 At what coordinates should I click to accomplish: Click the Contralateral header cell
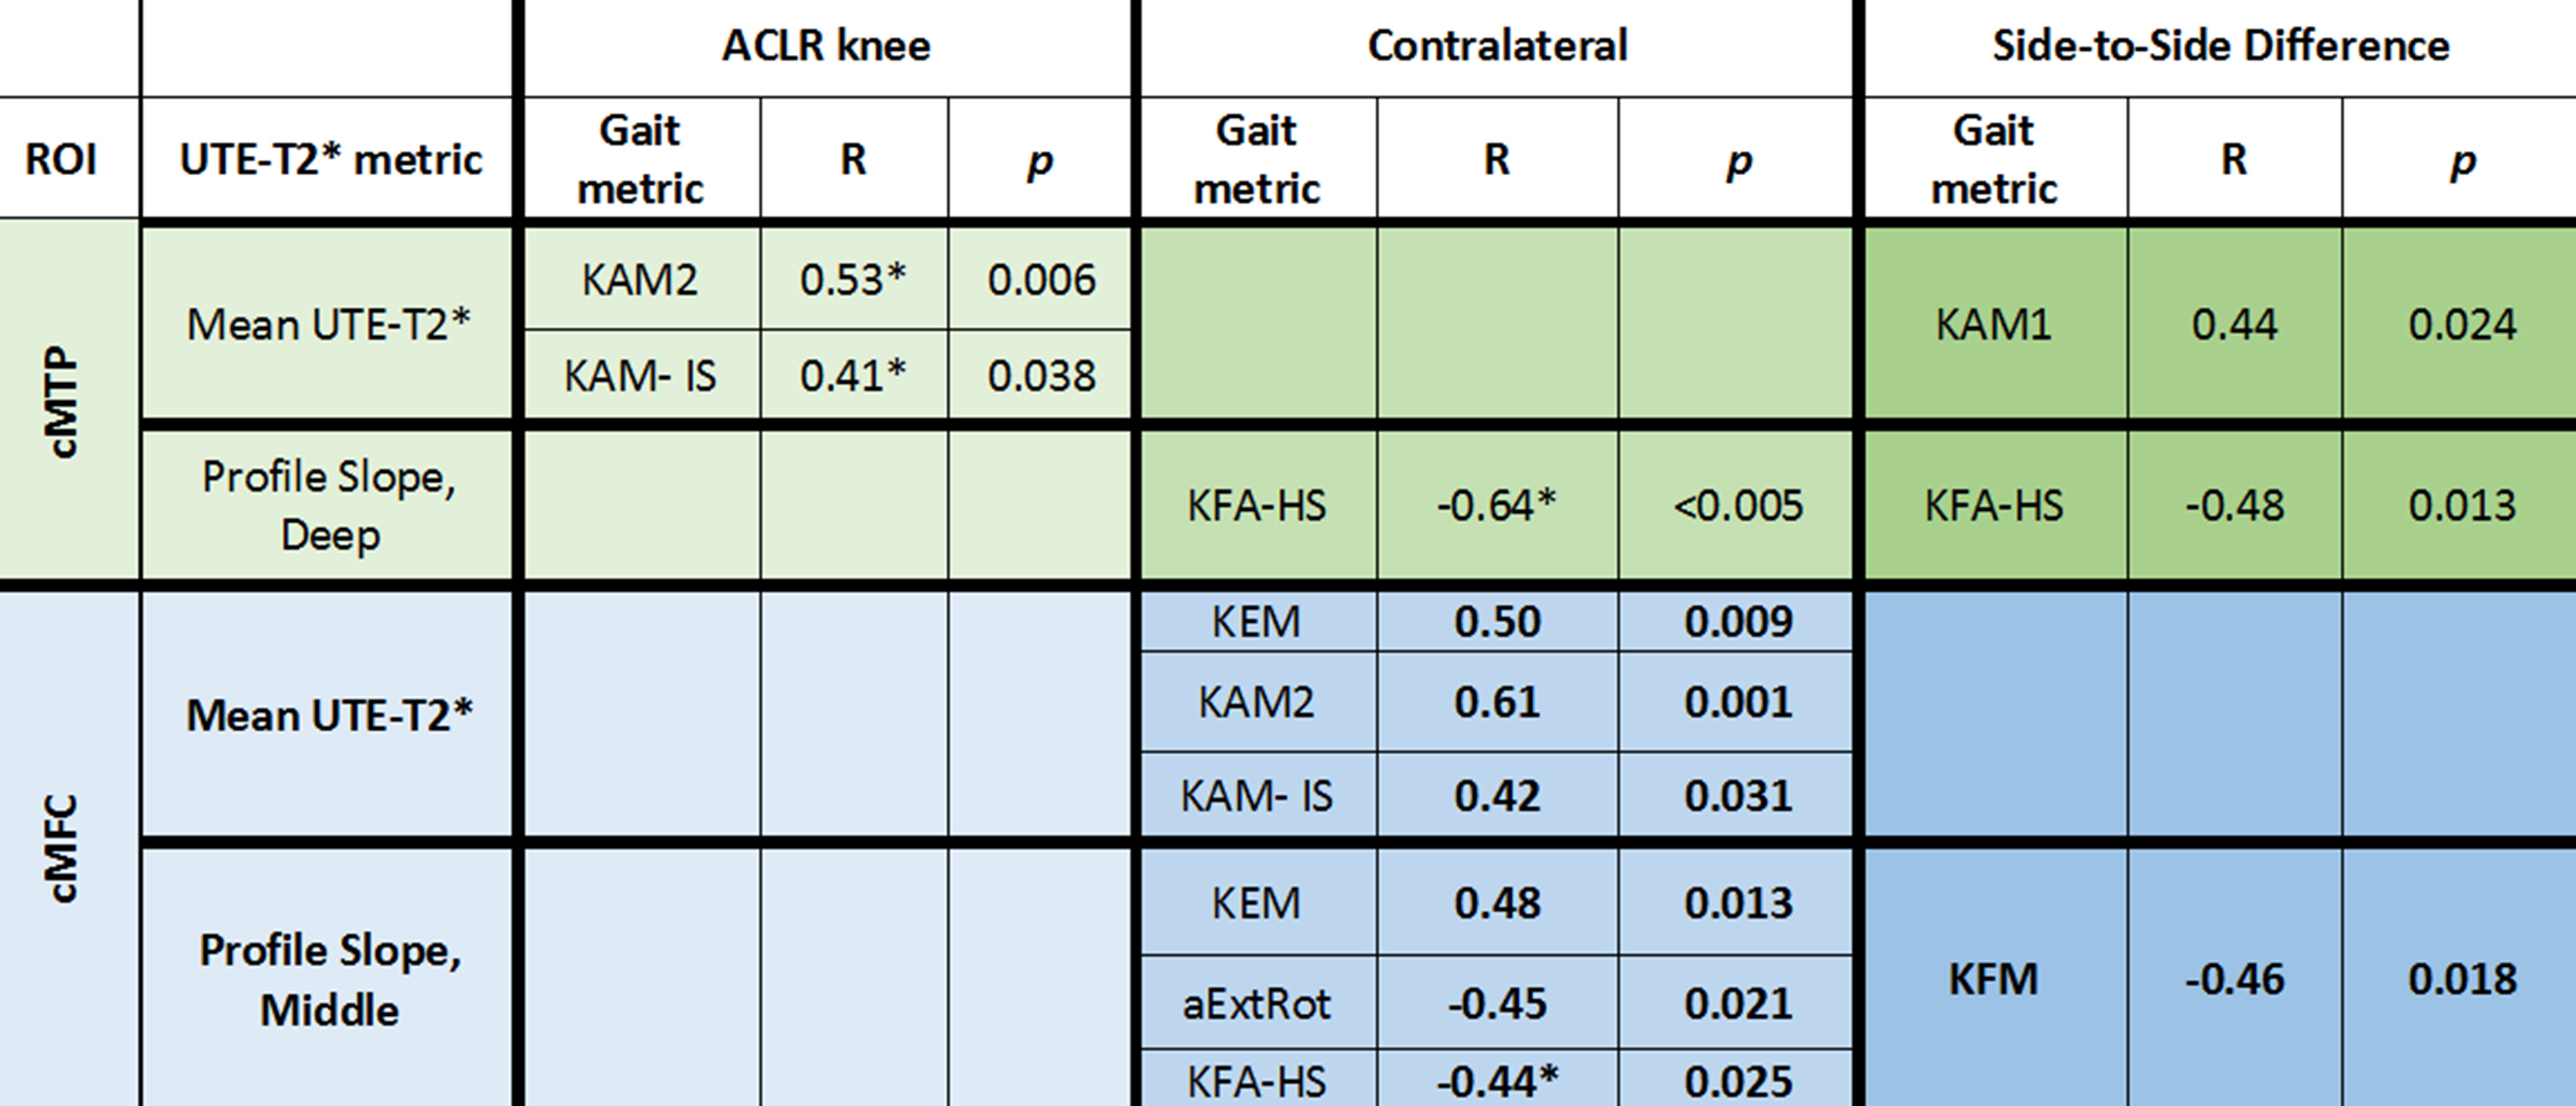1497,46
